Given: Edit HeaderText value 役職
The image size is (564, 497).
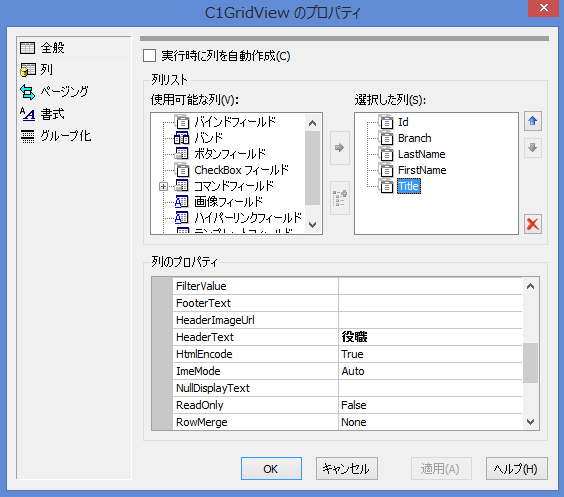Looking at the screenshot, I should coord(430,337).
